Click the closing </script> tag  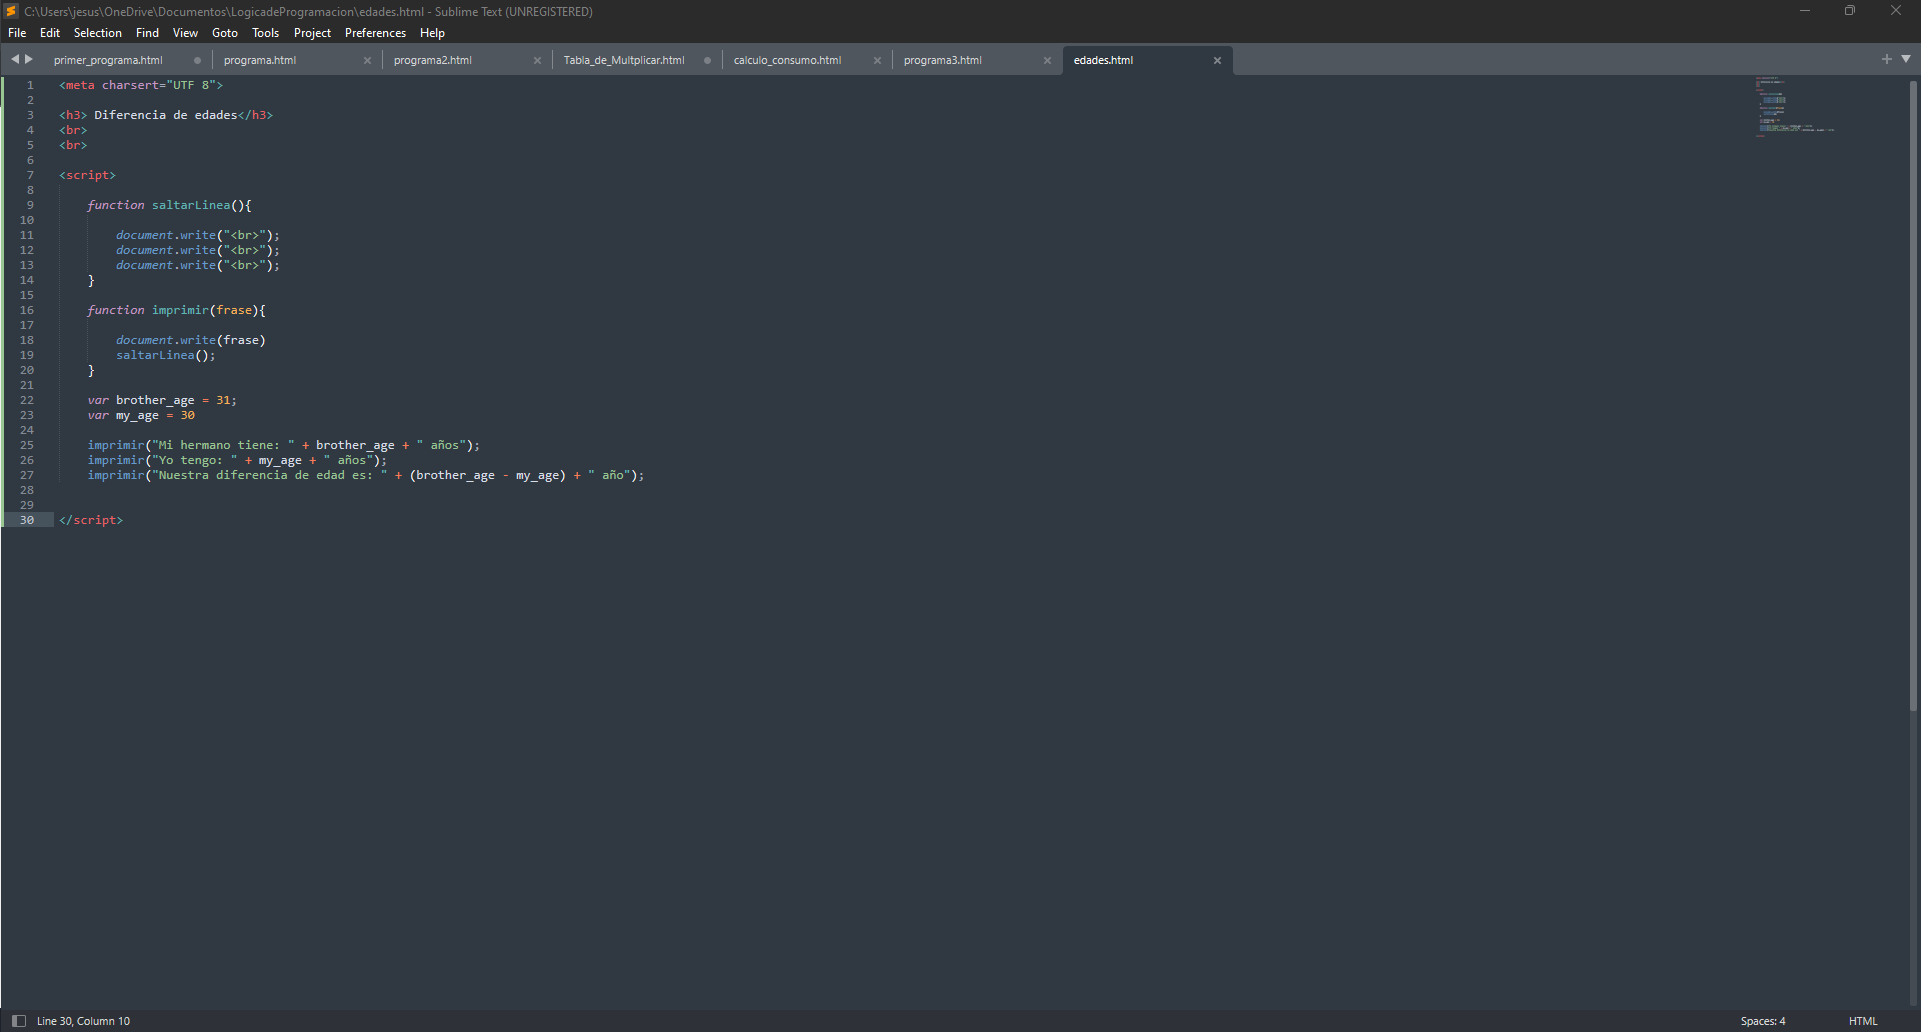[x=91, y=520]
